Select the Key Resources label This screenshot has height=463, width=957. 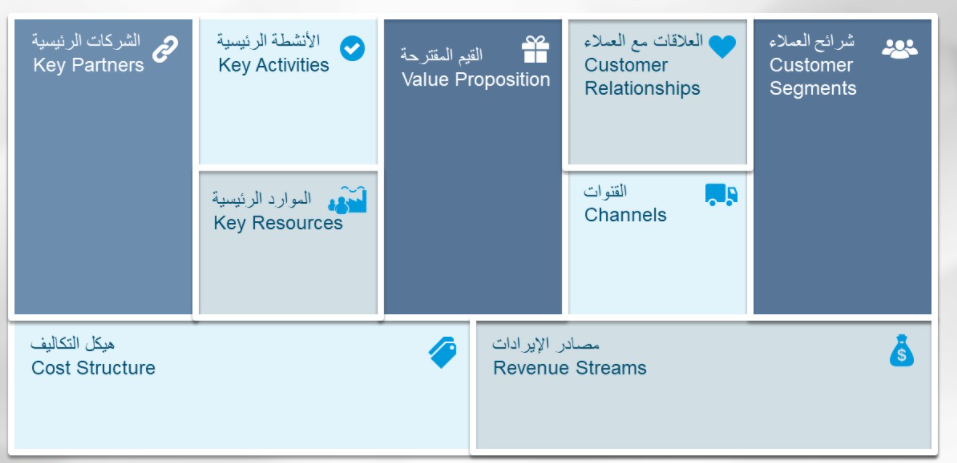(278, 223)
